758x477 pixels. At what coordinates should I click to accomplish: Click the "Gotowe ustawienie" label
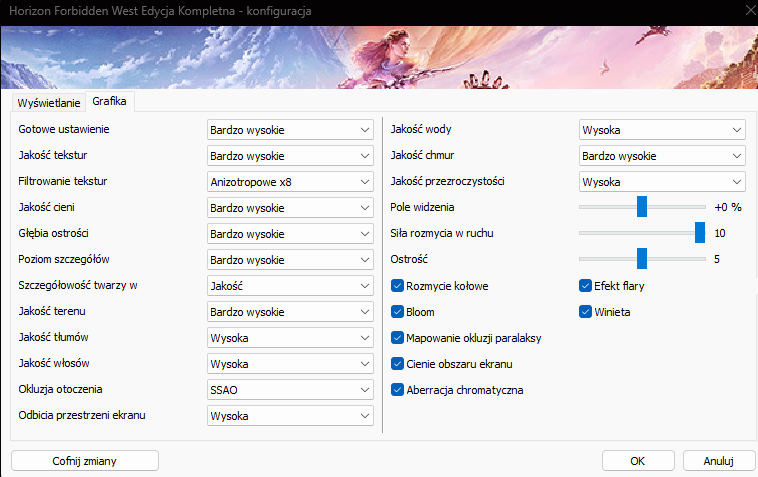pyautogui.click(x=64, y=129)
